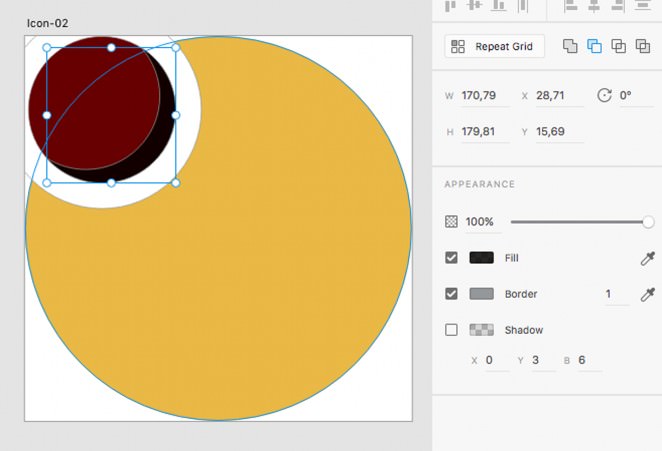Image resolution: width=662 pixels, height=451 pixels.
Task: Click the Align Right icon
Action: click(618, 5)
